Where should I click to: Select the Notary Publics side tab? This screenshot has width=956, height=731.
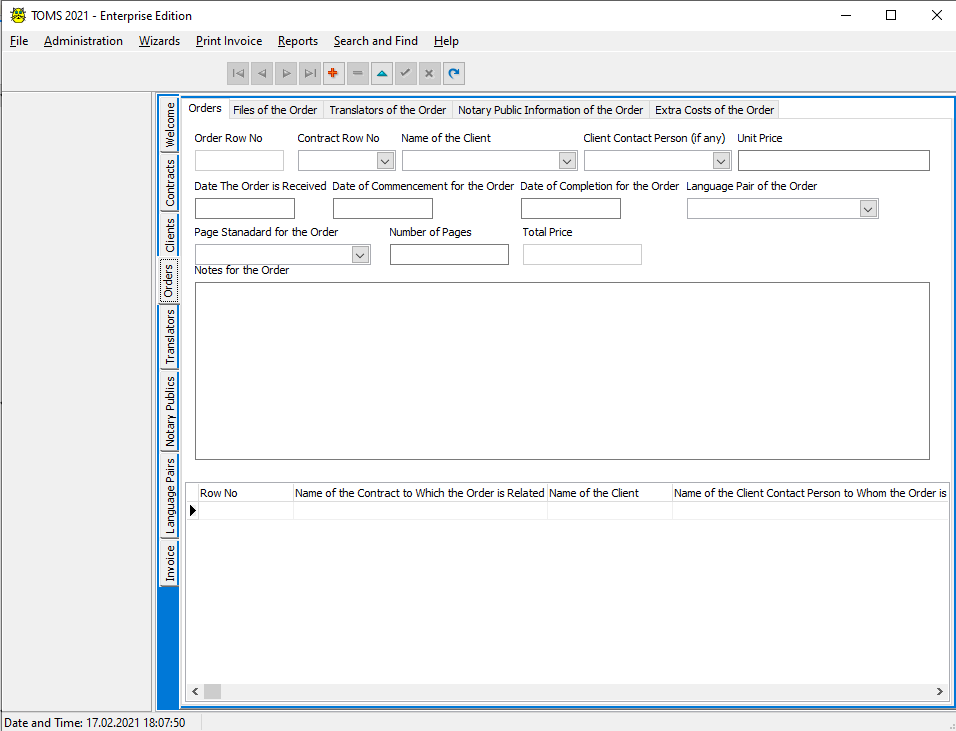click(170, 410)
